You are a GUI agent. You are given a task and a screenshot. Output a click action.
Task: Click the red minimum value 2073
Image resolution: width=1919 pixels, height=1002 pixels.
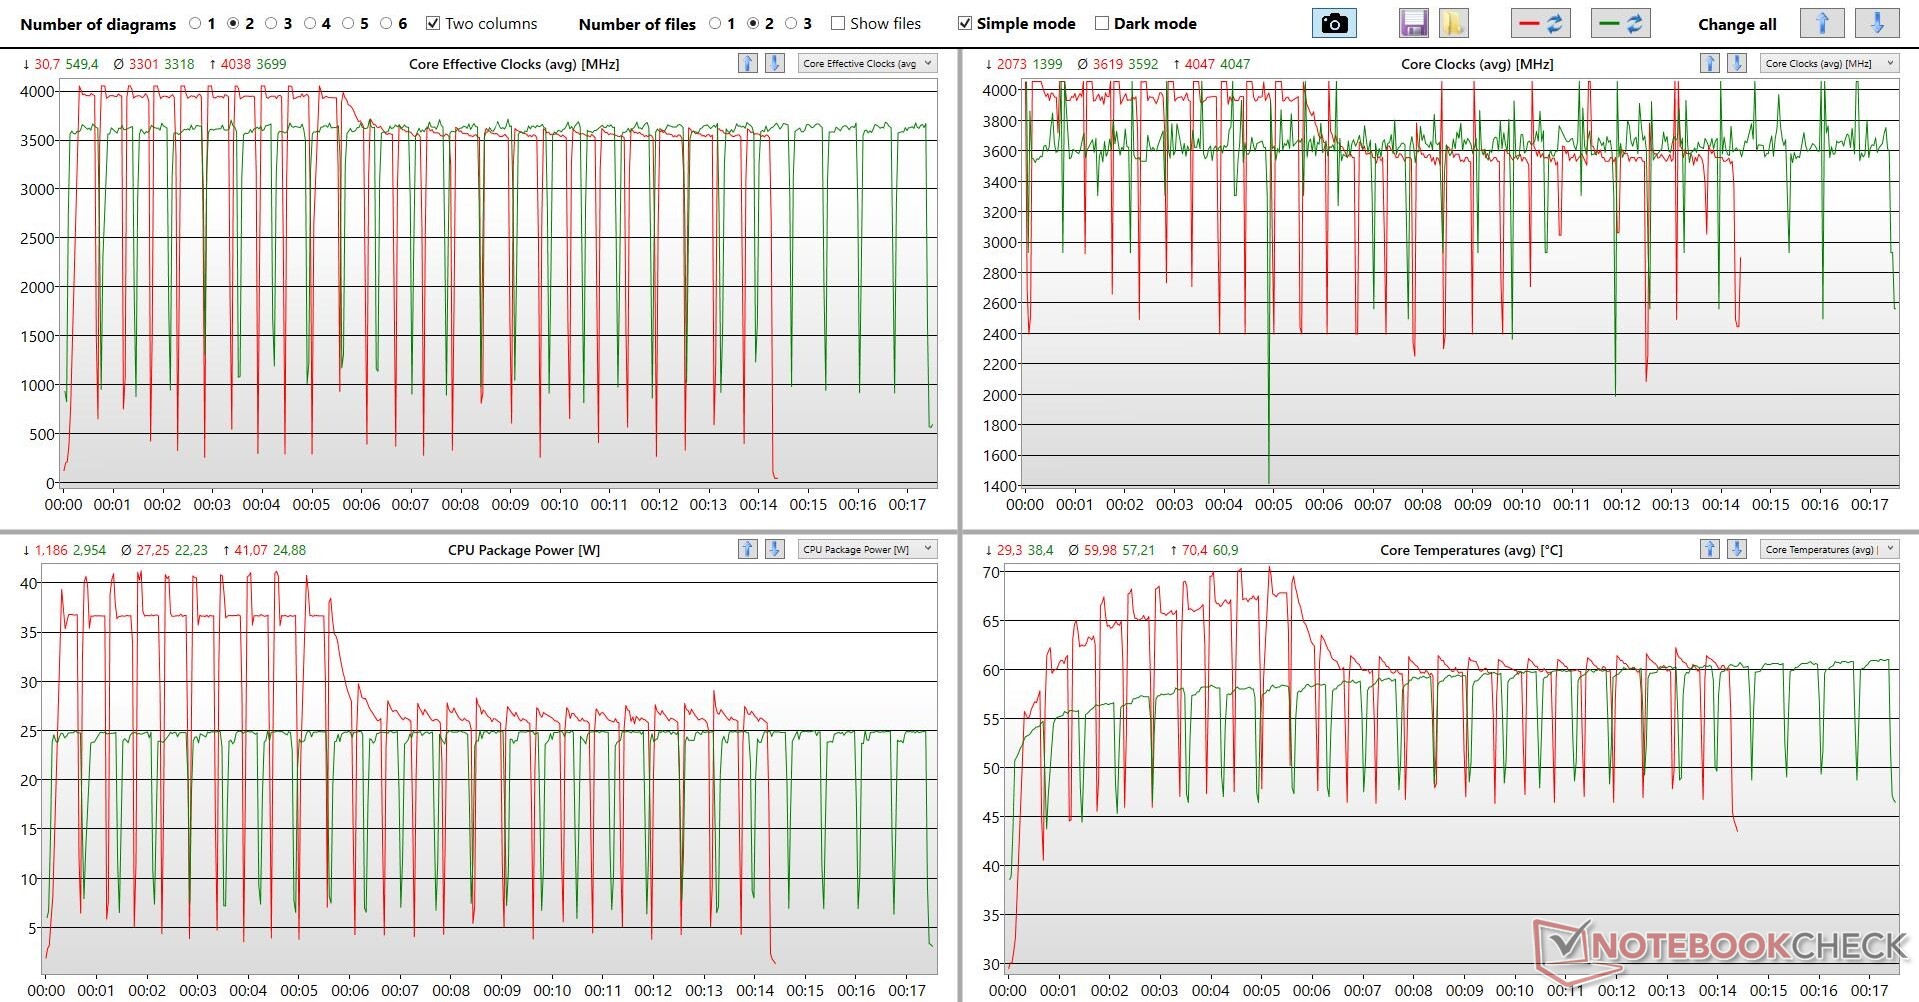(1012, 64)
